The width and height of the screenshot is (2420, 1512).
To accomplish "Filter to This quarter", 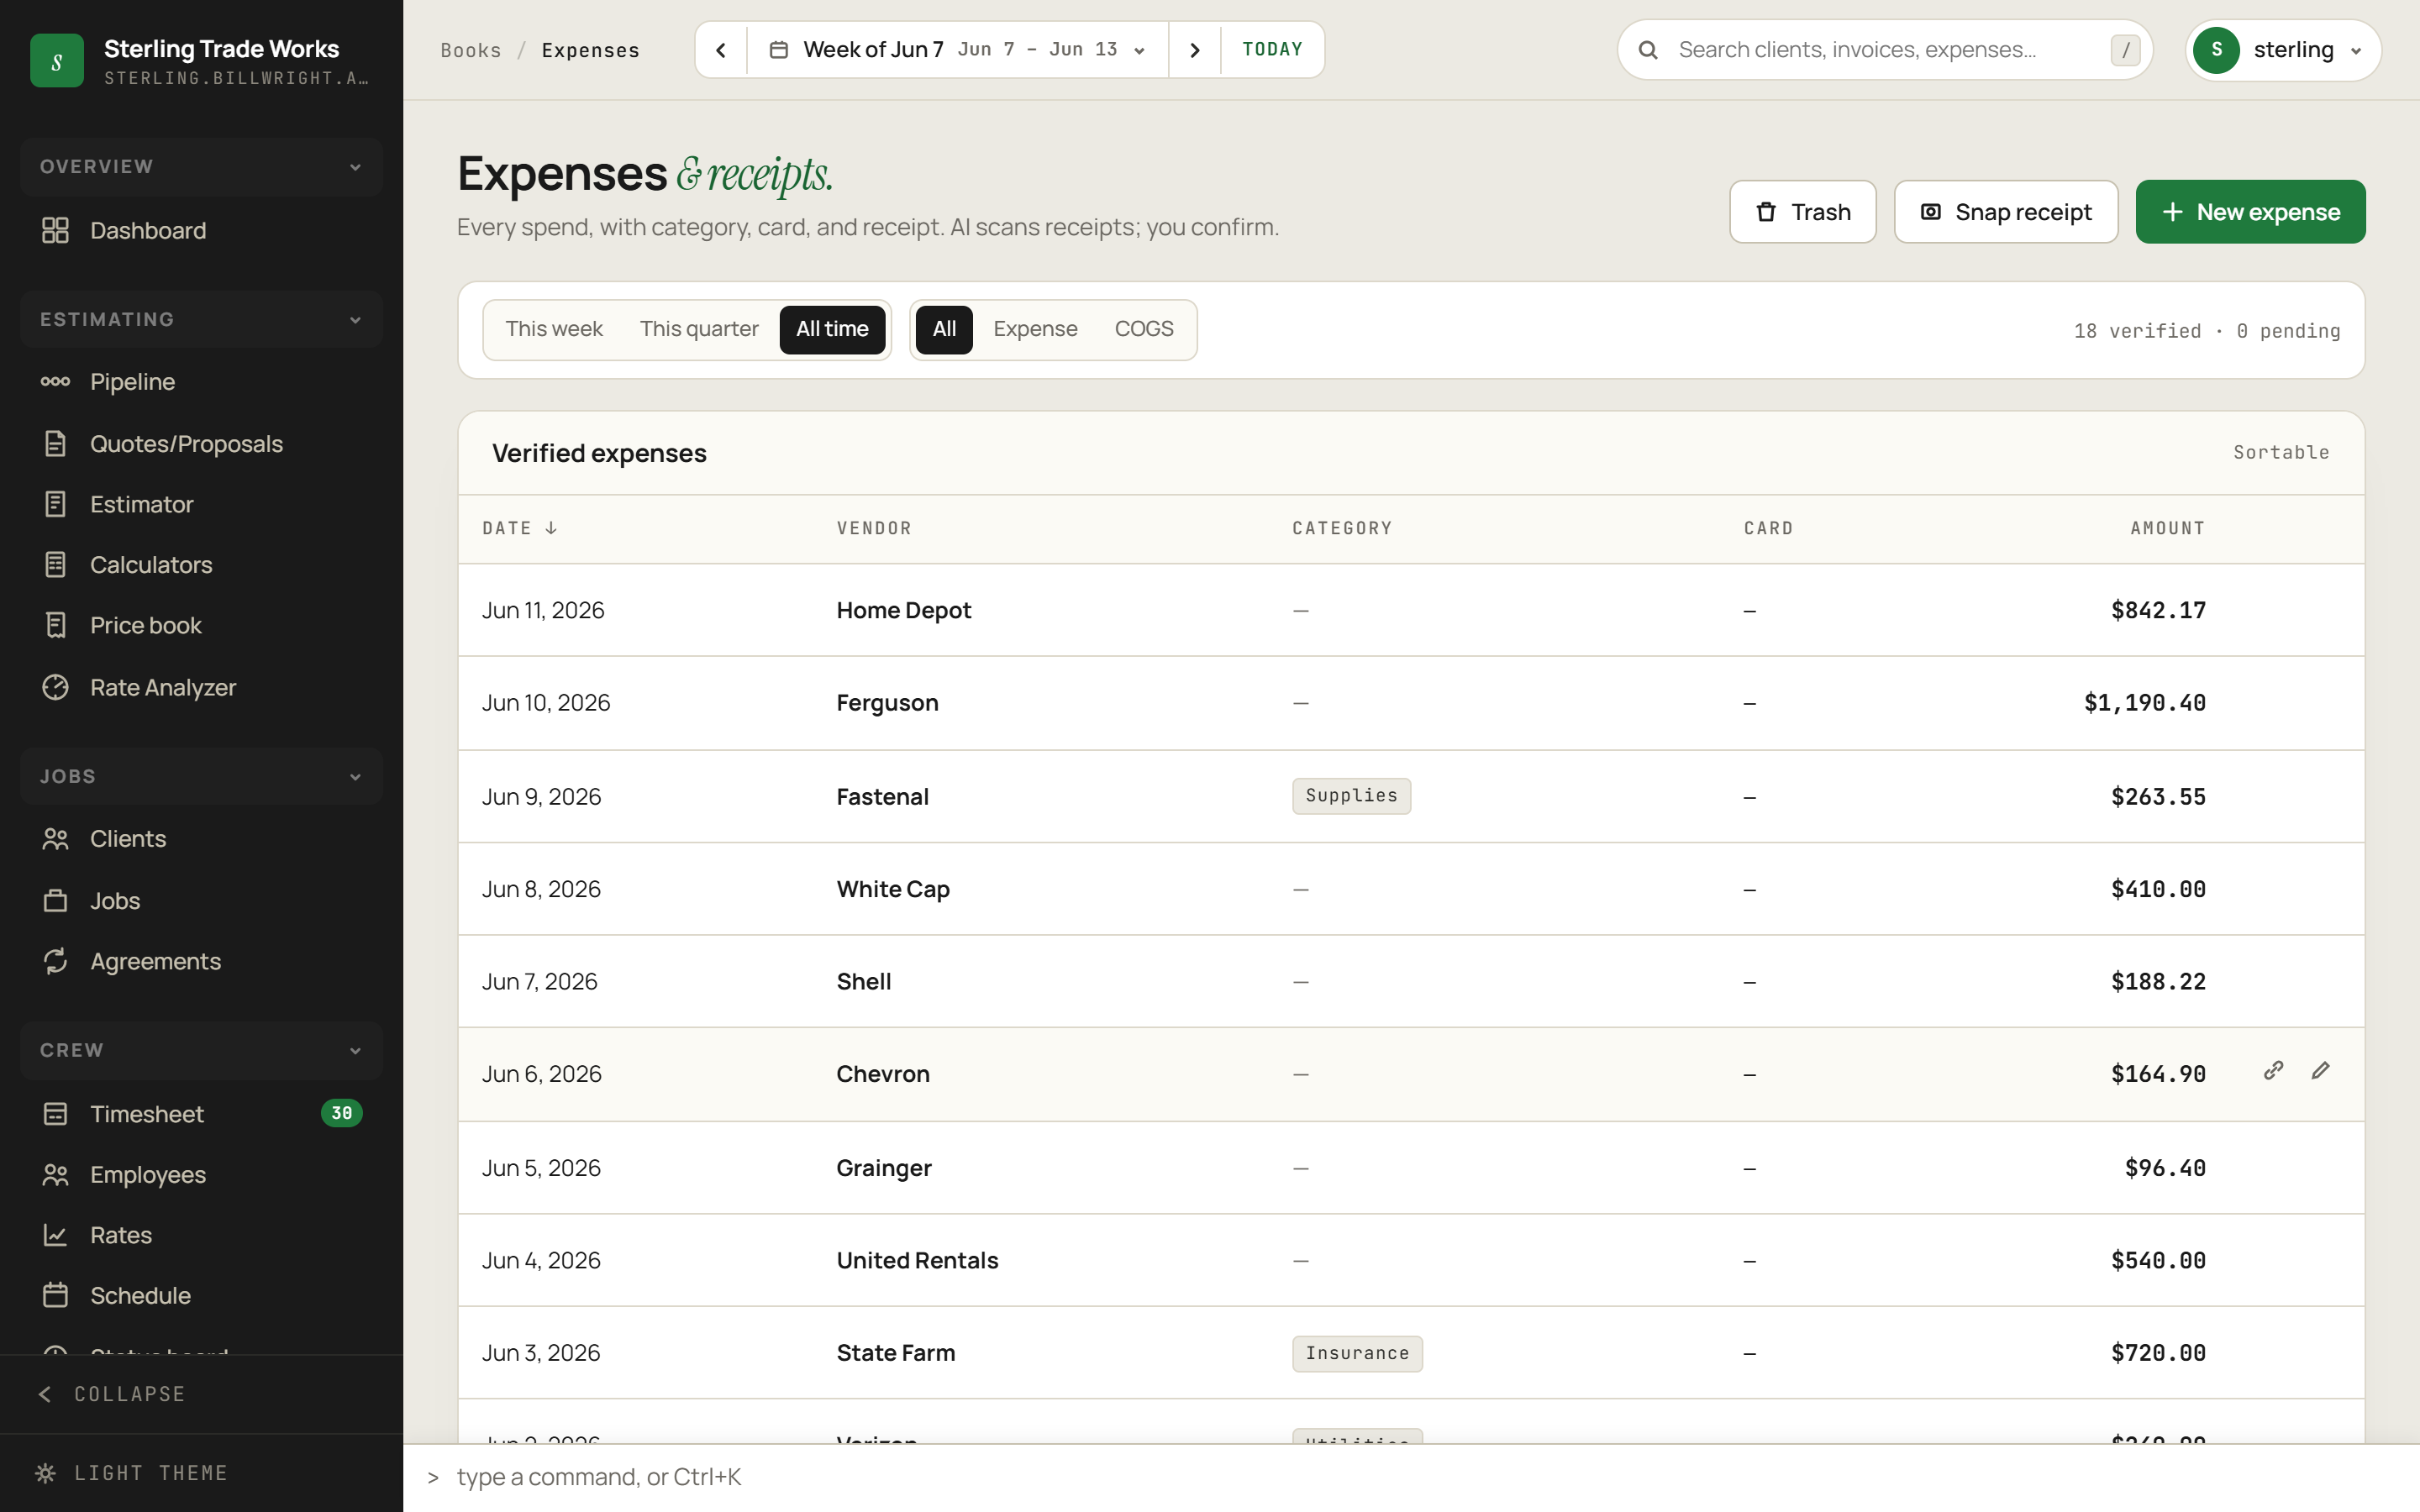I will click(699, 329).
